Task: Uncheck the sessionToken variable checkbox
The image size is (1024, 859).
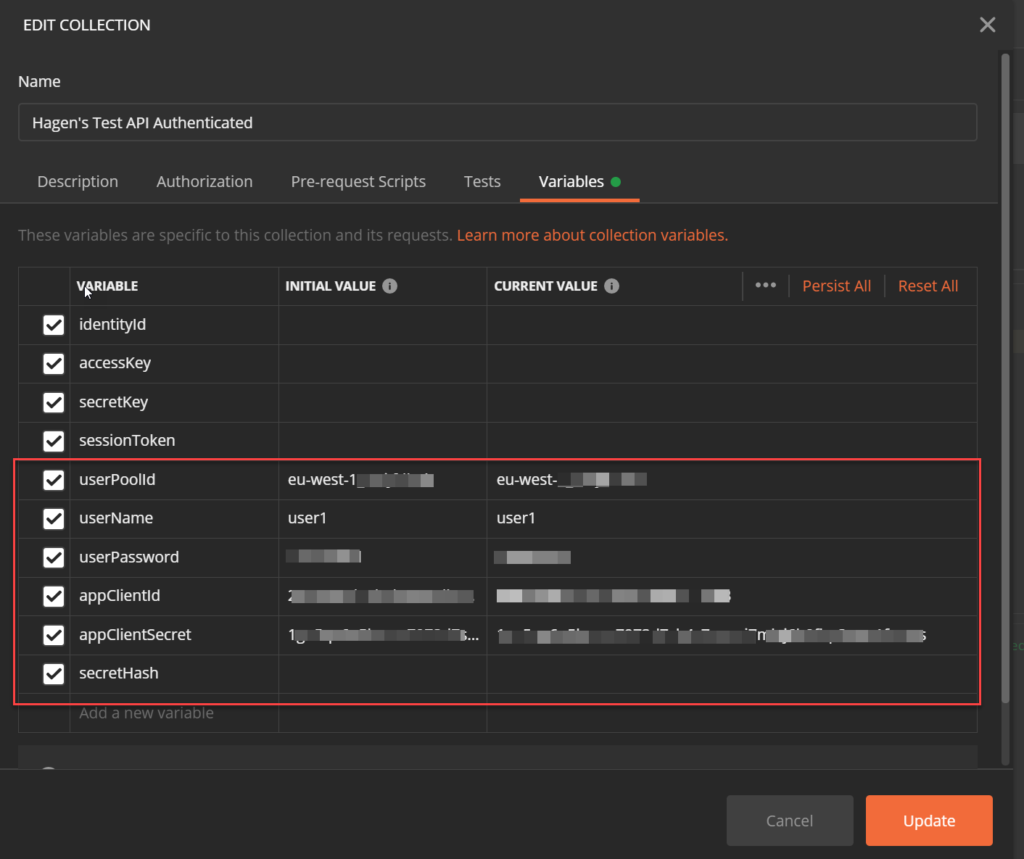Action: pos(54,441)
